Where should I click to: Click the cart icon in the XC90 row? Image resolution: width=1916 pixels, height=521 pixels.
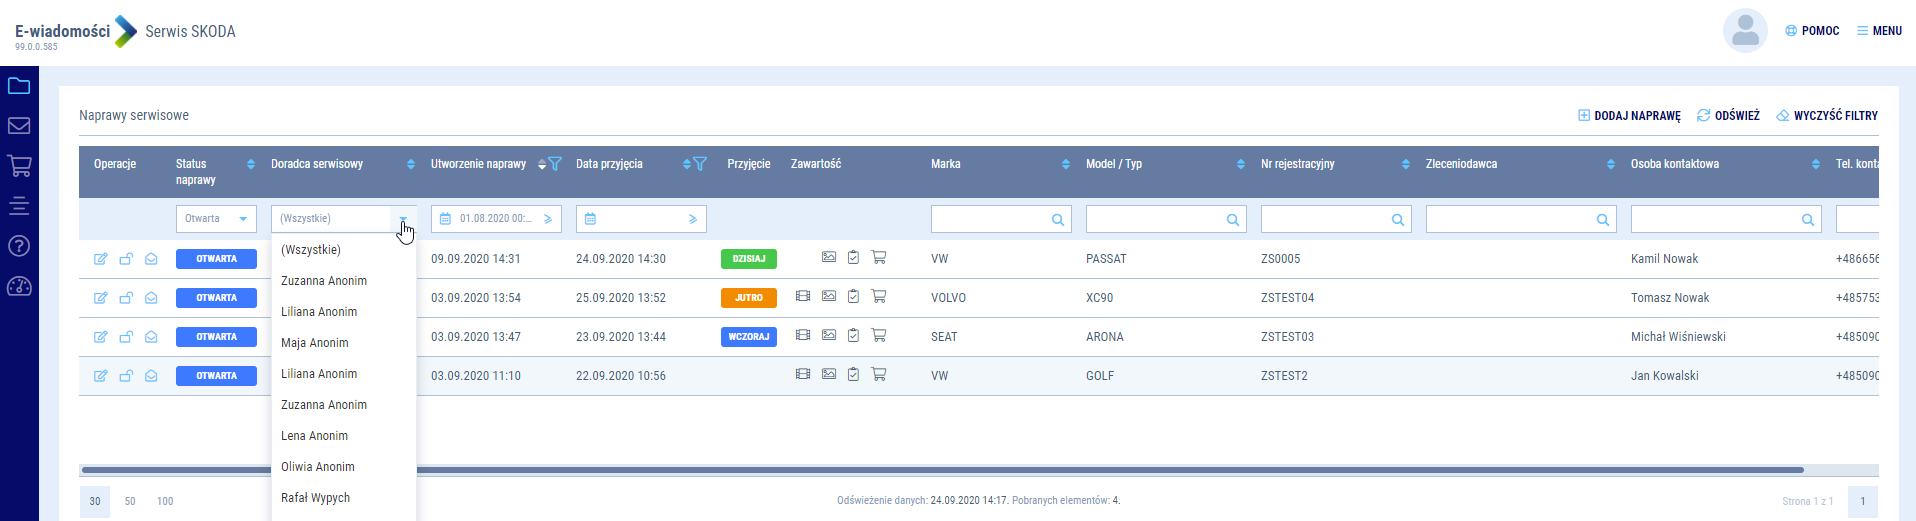tap(878, 296)
